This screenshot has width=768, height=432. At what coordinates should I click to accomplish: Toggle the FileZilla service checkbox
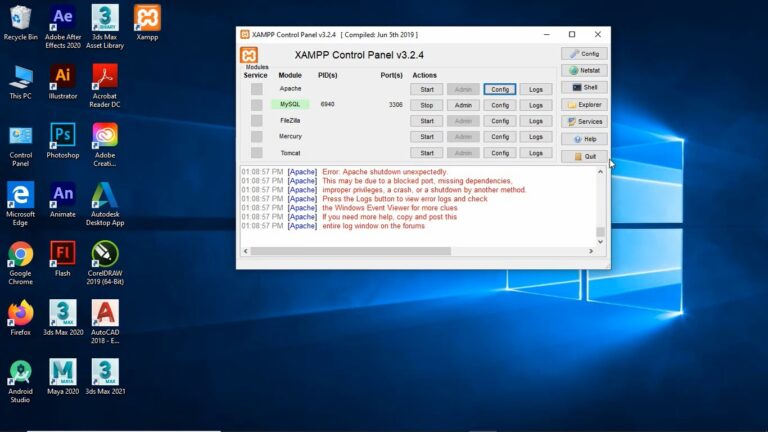tap(257, 120)
